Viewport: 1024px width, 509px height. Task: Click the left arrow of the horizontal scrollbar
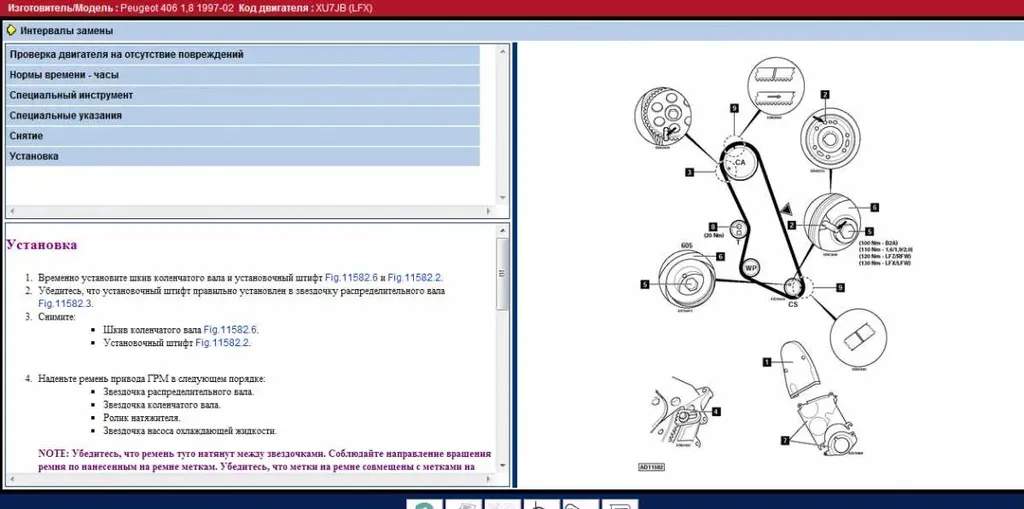[11, 212]
